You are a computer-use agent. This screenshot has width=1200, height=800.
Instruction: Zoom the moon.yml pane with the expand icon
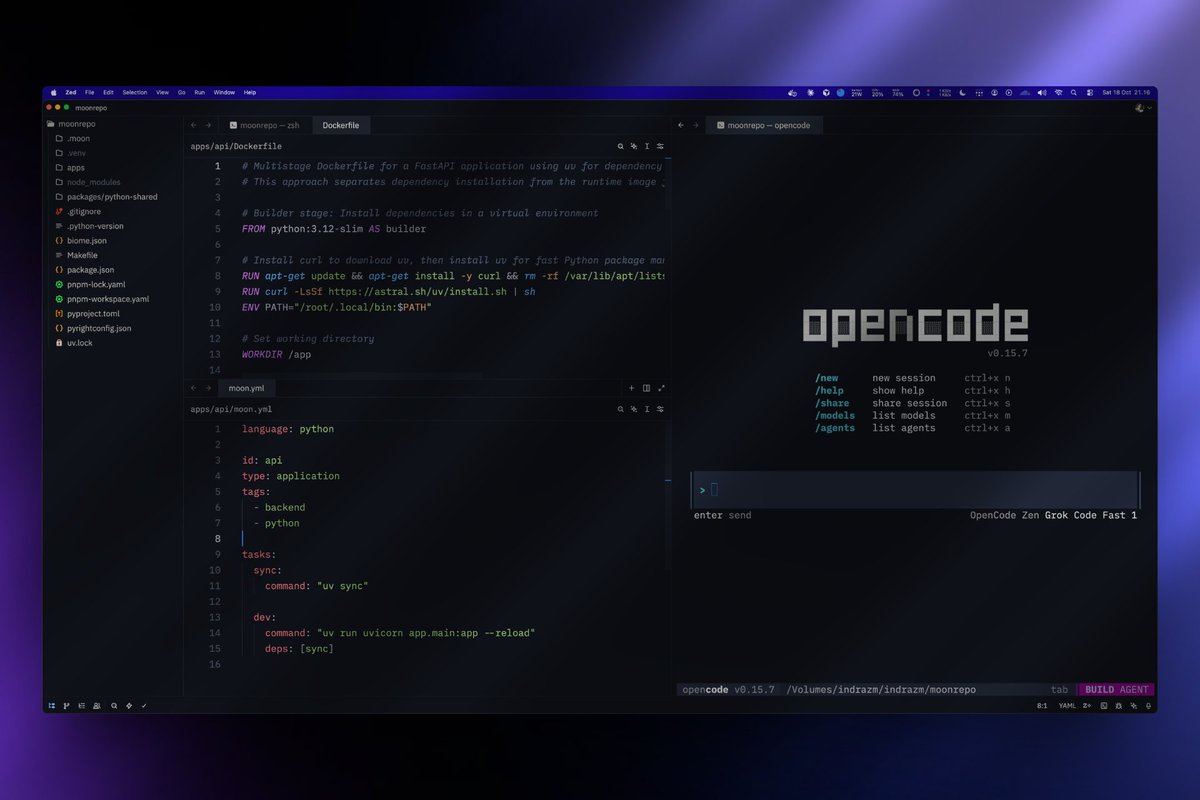(x=661, y=388)
